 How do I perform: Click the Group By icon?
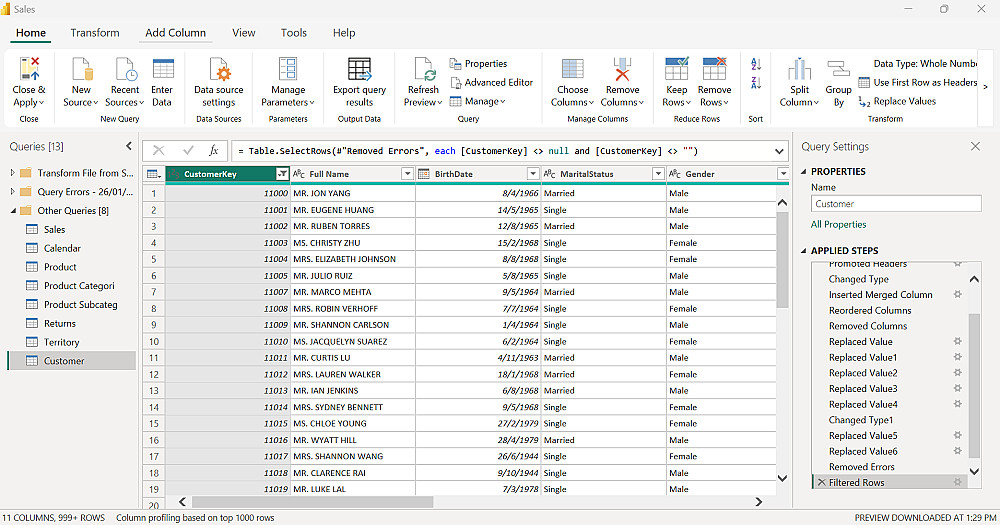(x=838, y=70)
